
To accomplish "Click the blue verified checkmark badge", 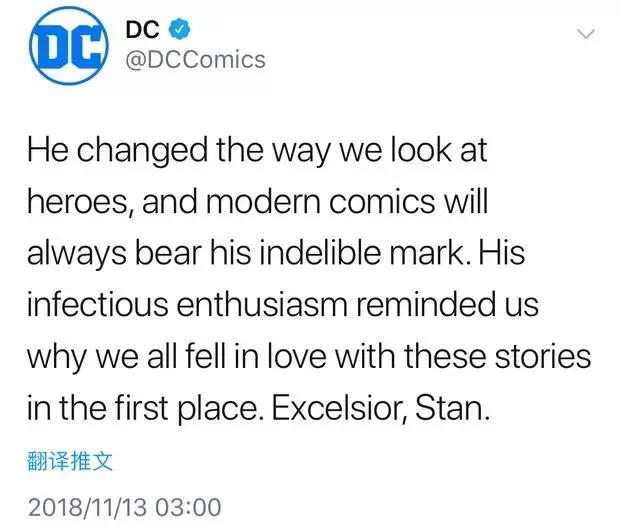I will (181, 30).
